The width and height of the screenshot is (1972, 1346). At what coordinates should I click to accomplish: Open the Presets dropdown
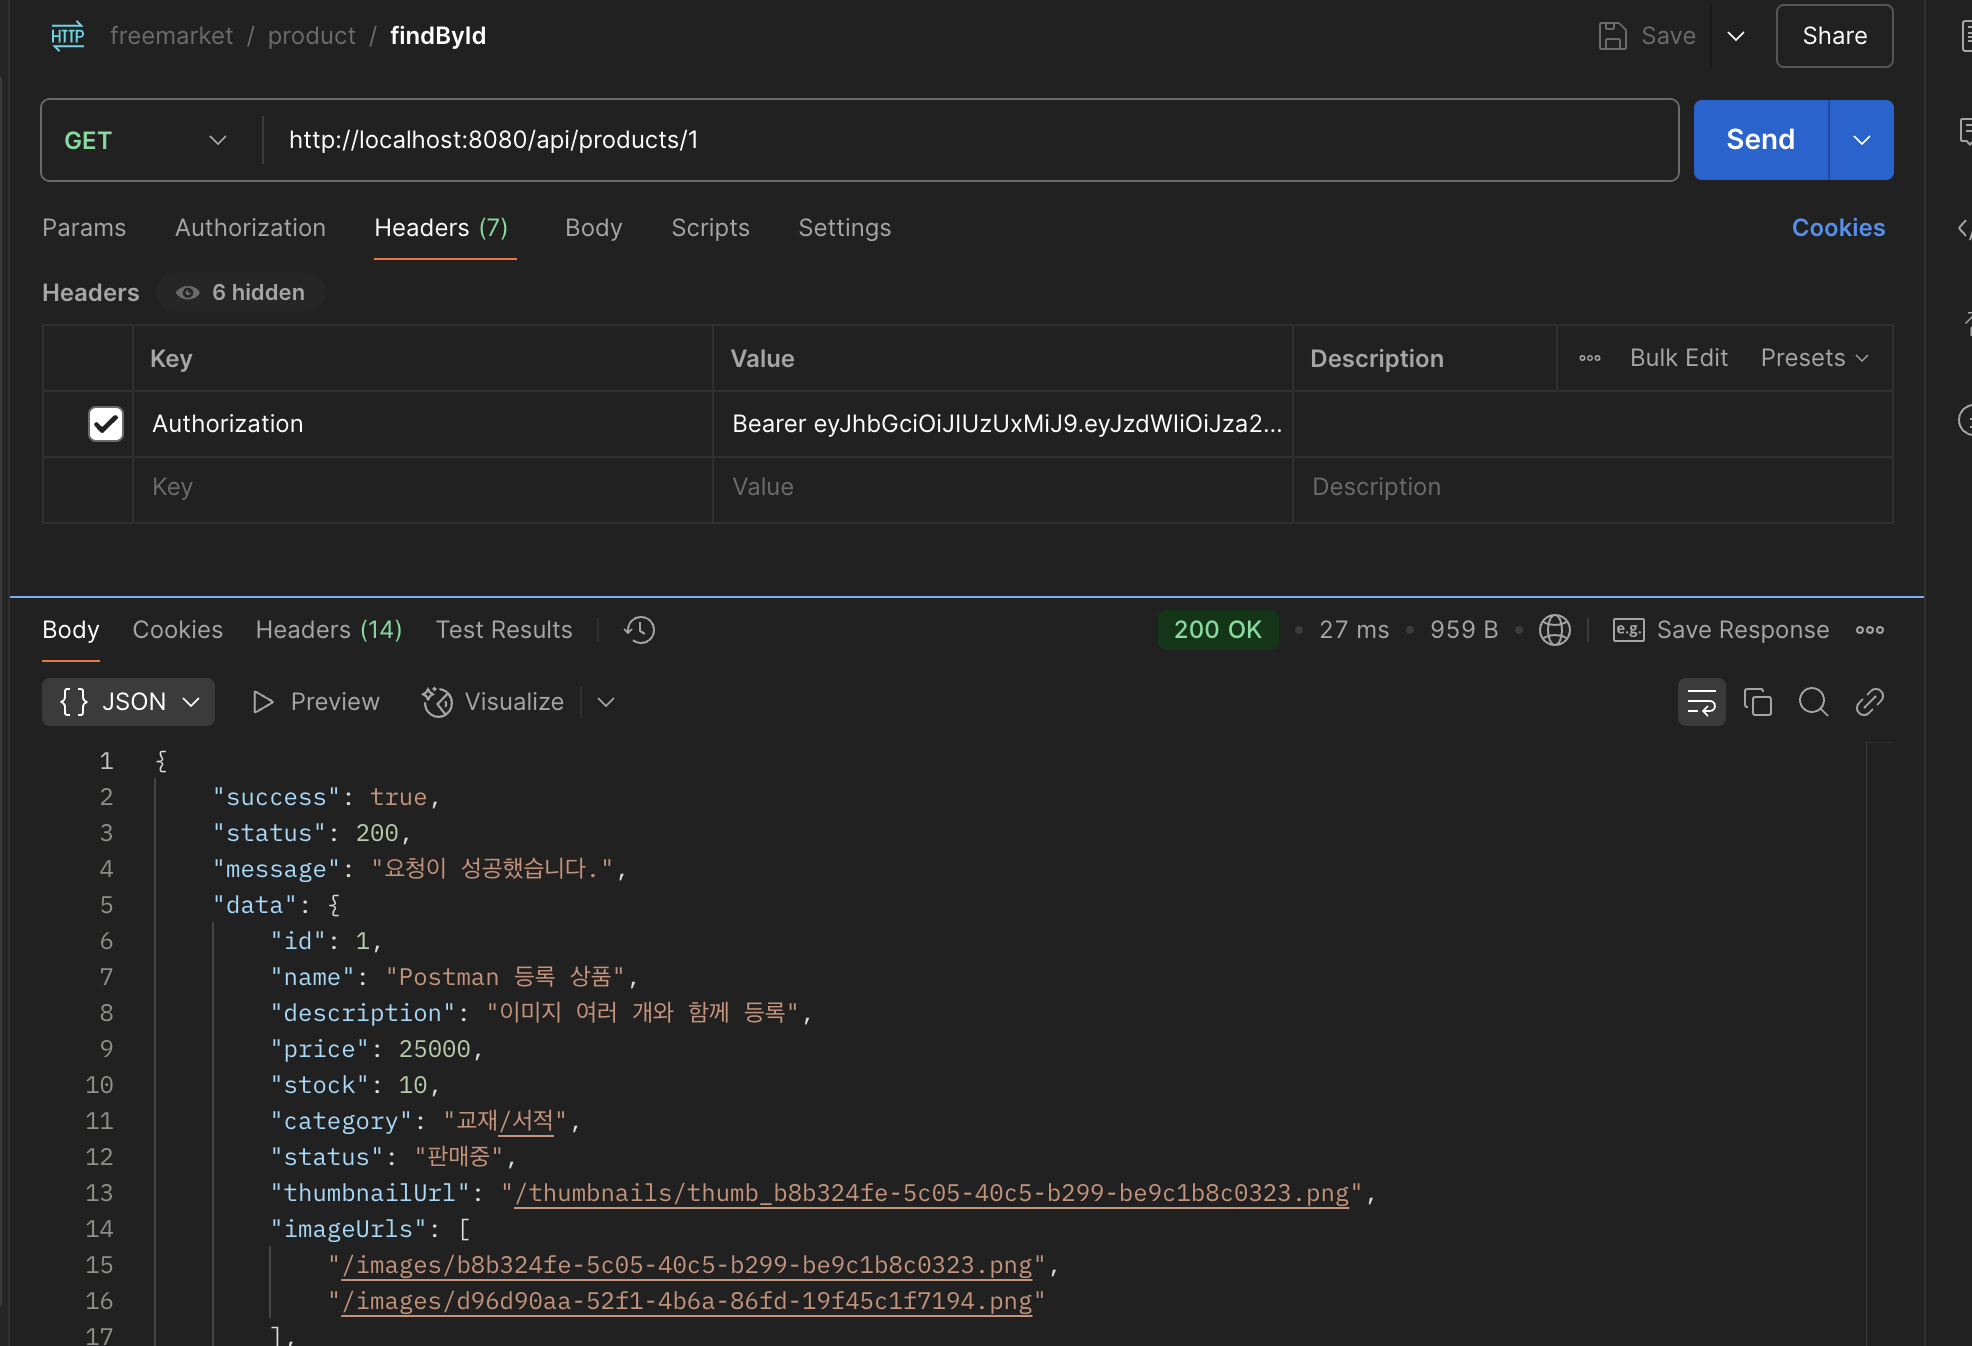1814,358
